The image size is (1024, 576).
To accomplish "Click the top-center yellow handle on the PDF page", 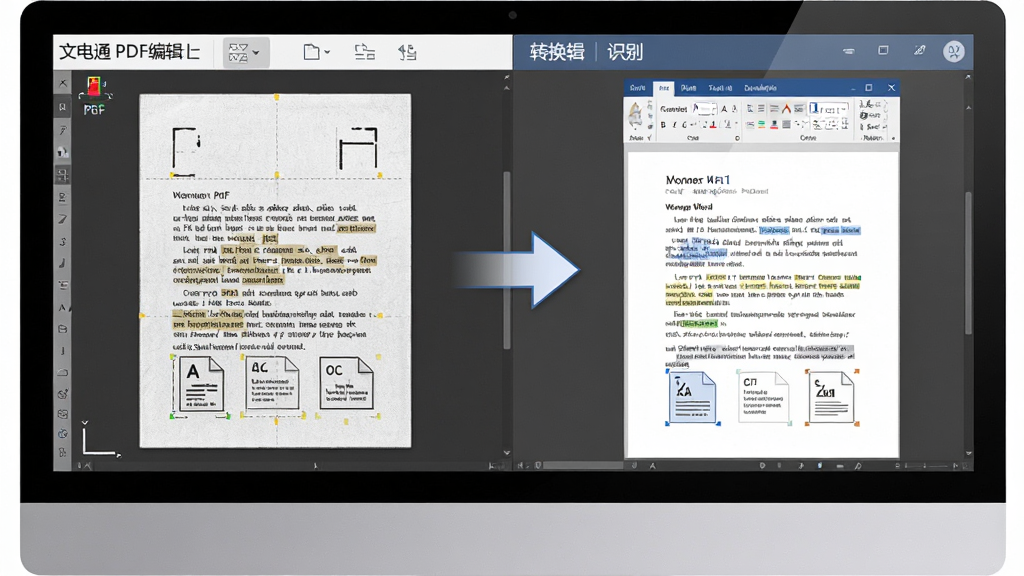I will click(277, 97).
